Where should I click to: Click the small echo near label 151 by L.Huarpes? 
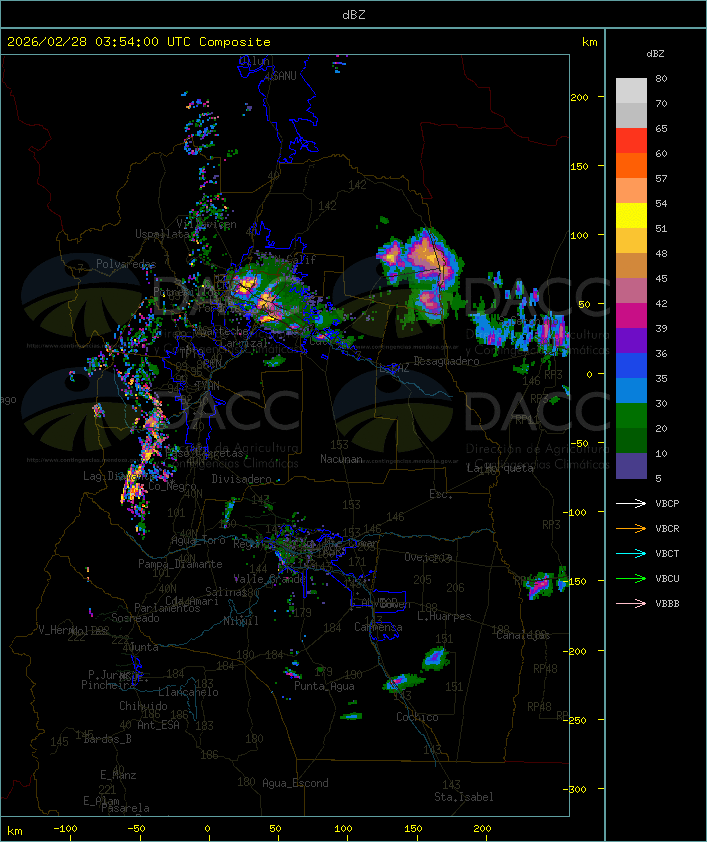(435, 658)
